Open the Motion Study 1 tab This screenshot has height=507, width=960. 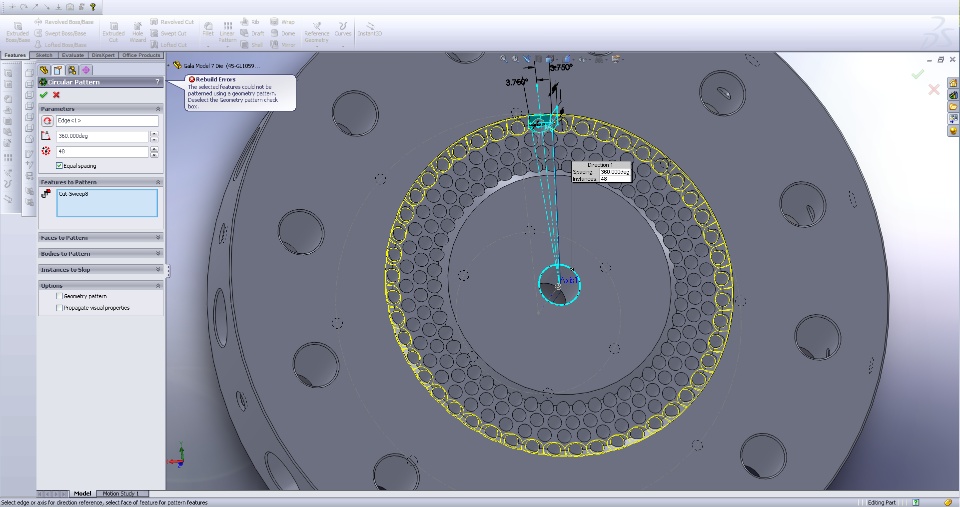(121, 494)
